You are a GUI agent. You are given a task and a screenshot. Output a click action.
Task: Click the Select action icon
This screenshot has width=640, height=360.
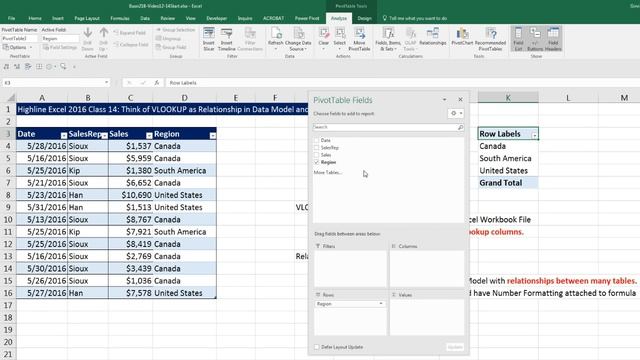point(340,34)
